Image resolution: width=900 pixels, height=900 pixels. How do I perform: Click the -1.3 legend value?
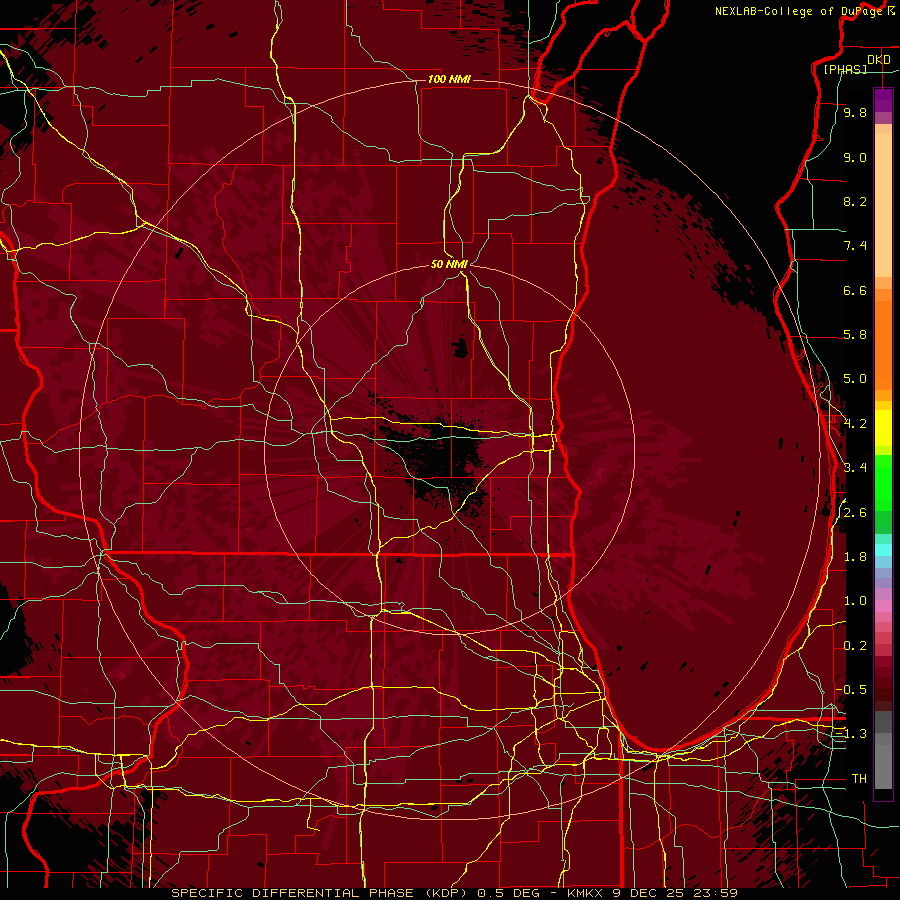pyautogui.click(x=851, y=734)
